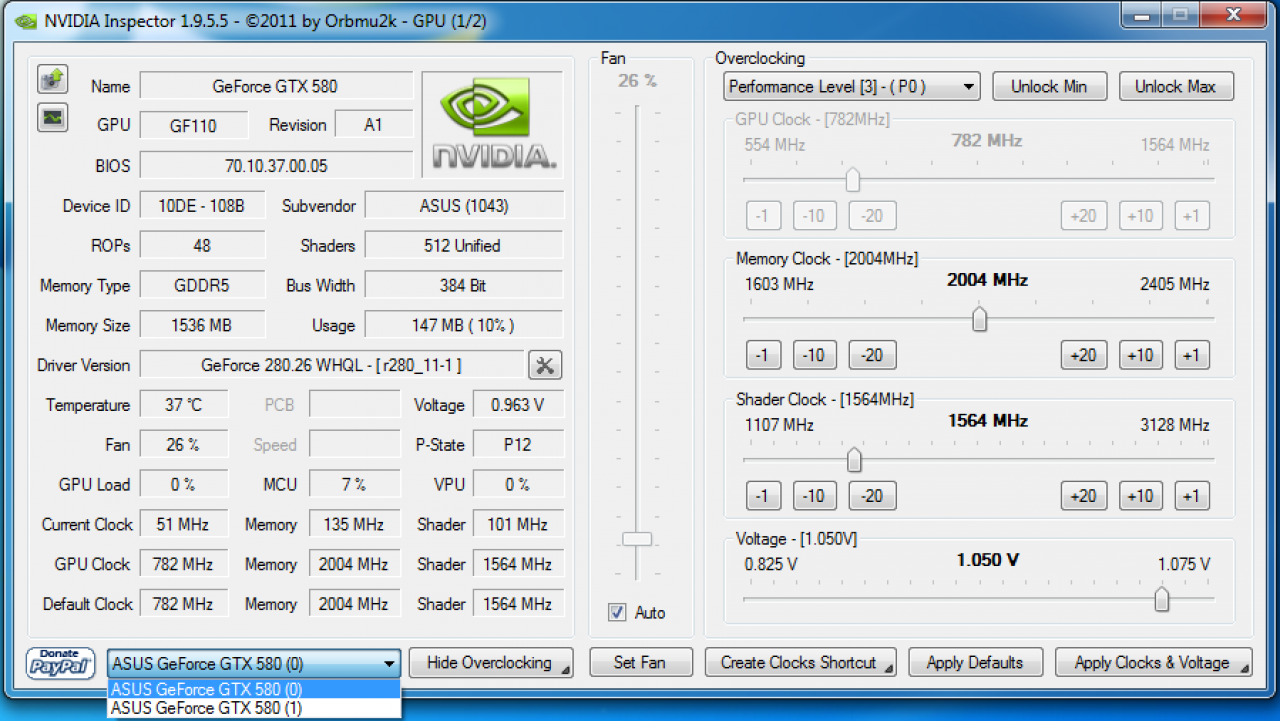Image resolution: width=1280 pixels, height=721 pixels.
Task: Click the Temperature value 37 °C
Action: [x=184, y=405]
